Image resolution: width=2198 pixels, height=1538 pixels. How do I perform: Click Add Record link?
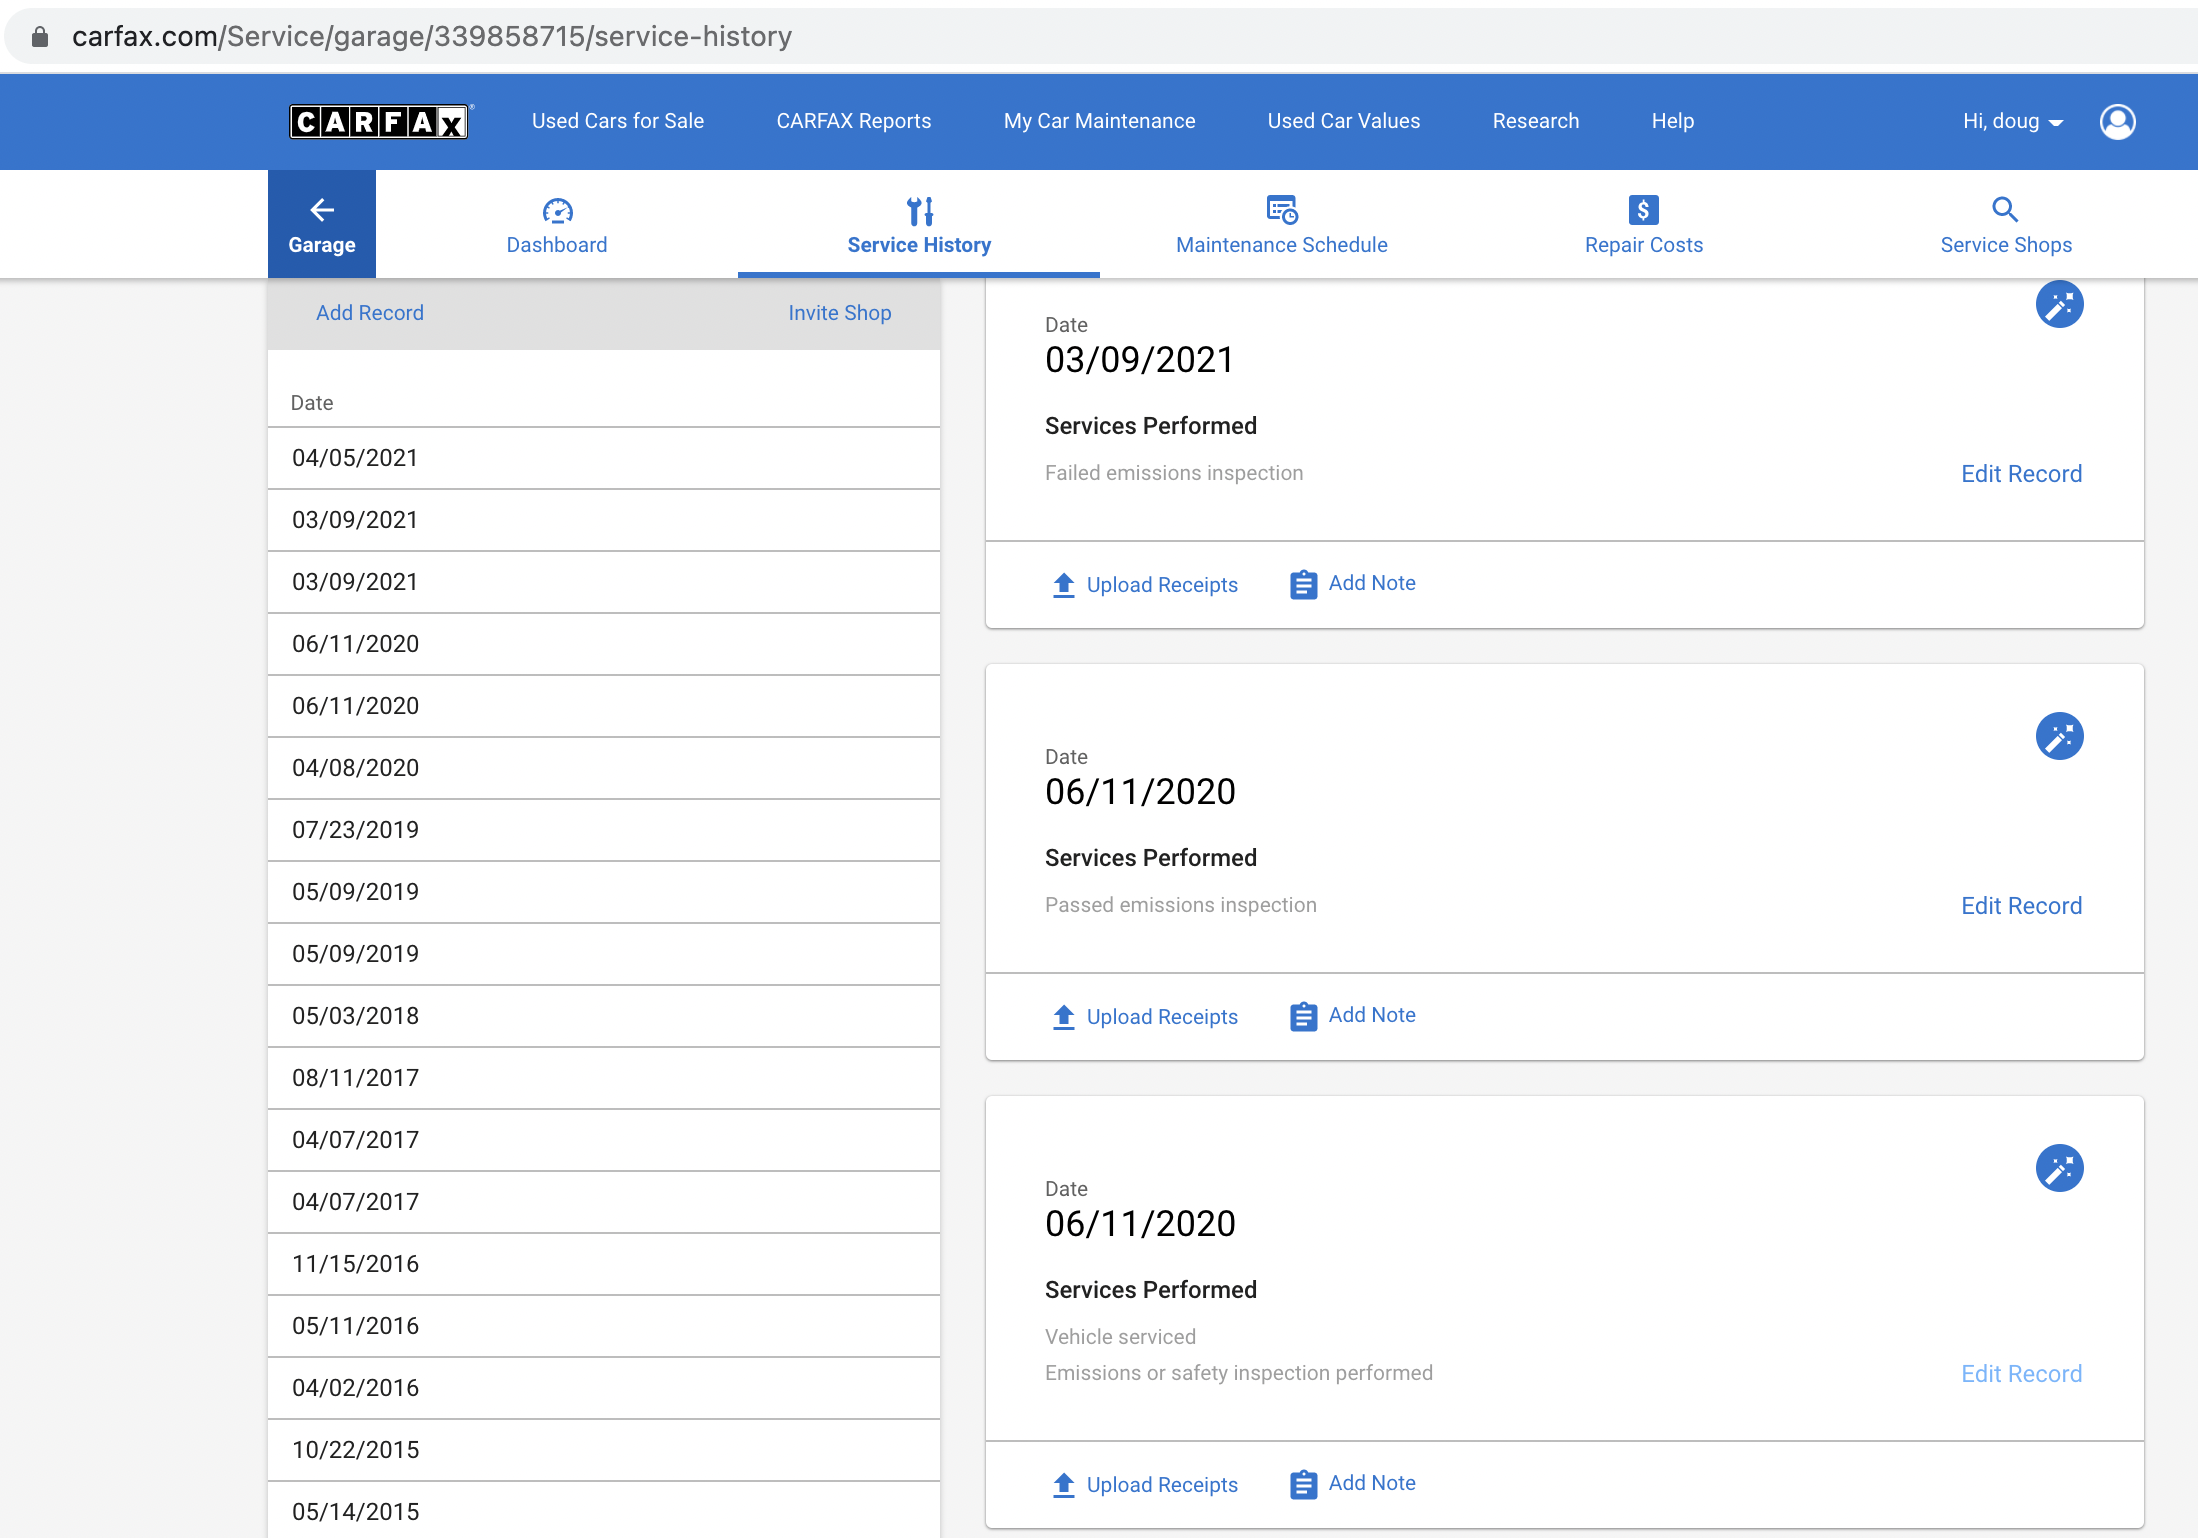point(370,313)
